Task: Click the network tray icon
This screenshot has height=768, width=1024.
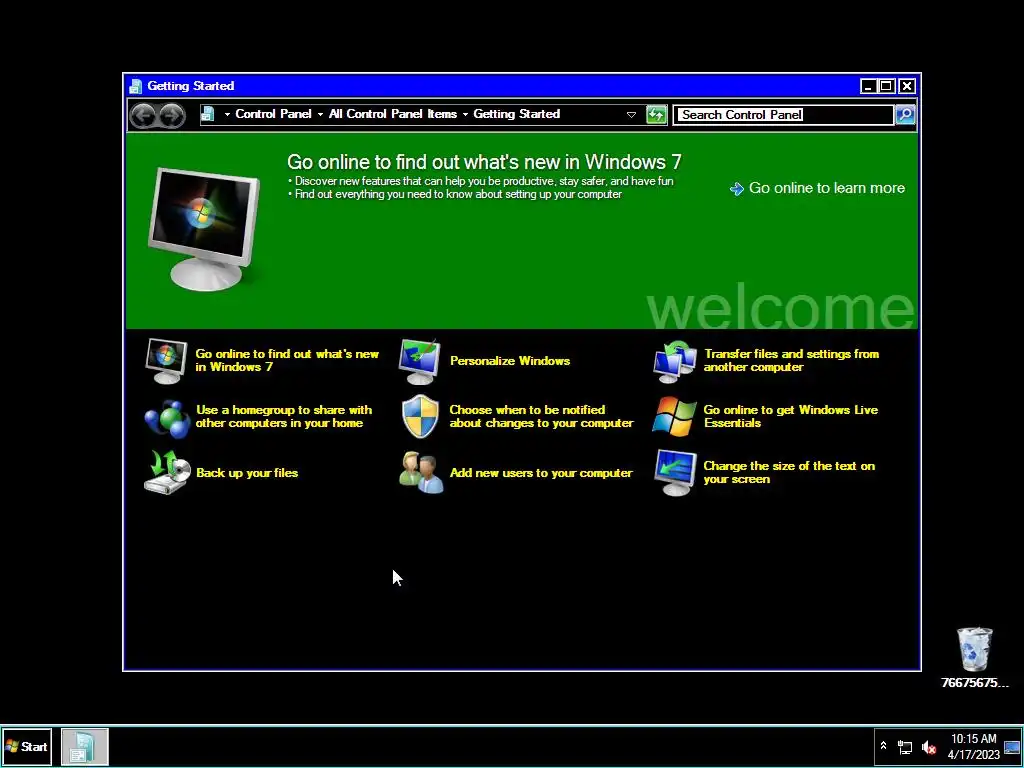Action: tap(904, 747)
